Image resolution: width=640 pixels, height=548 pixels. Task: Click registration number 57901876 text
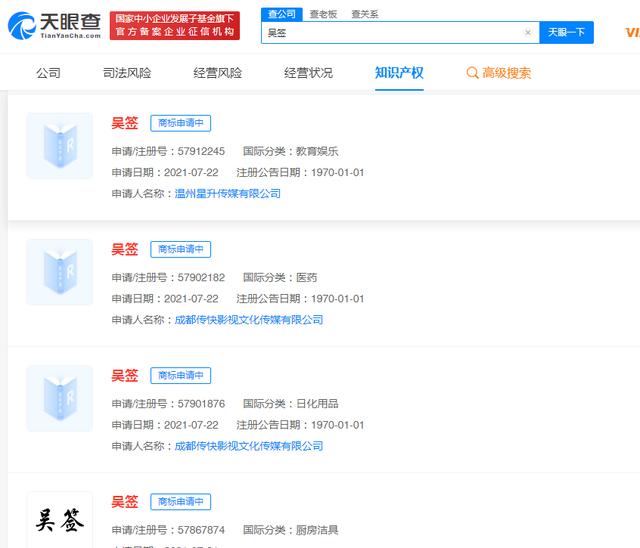pos(201,404)
